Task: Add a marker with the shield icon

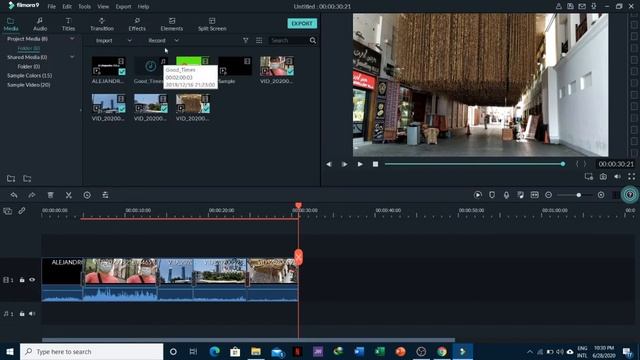Action: 492,195
